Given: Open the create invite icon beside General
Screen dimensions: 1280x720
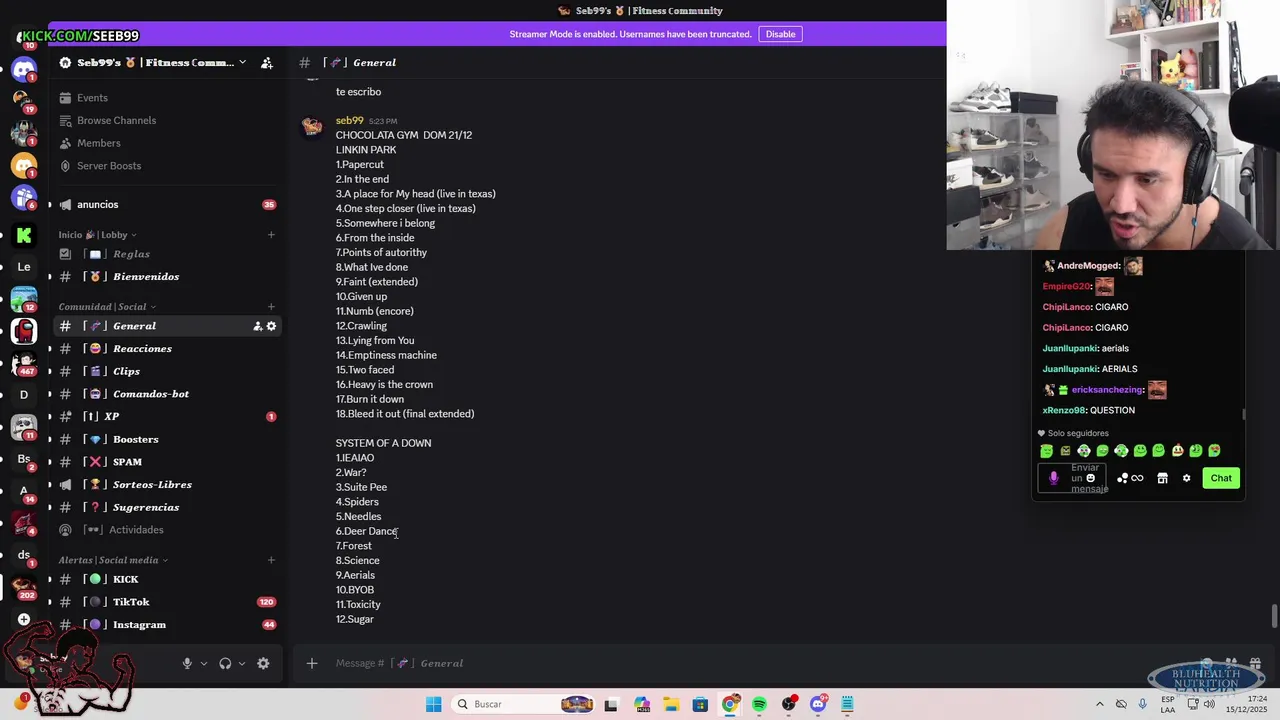Looking at the screenshot, I should (x=257, y=326).
